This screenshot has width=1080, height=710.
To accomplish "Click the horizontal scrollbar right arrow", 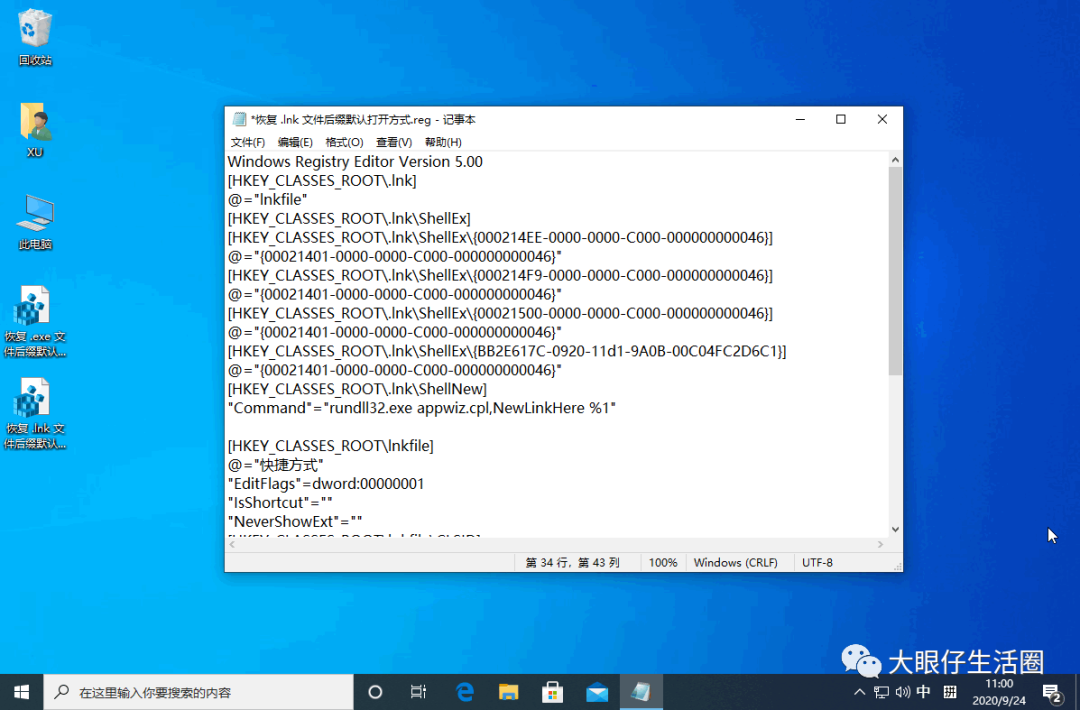I will 880,544.
